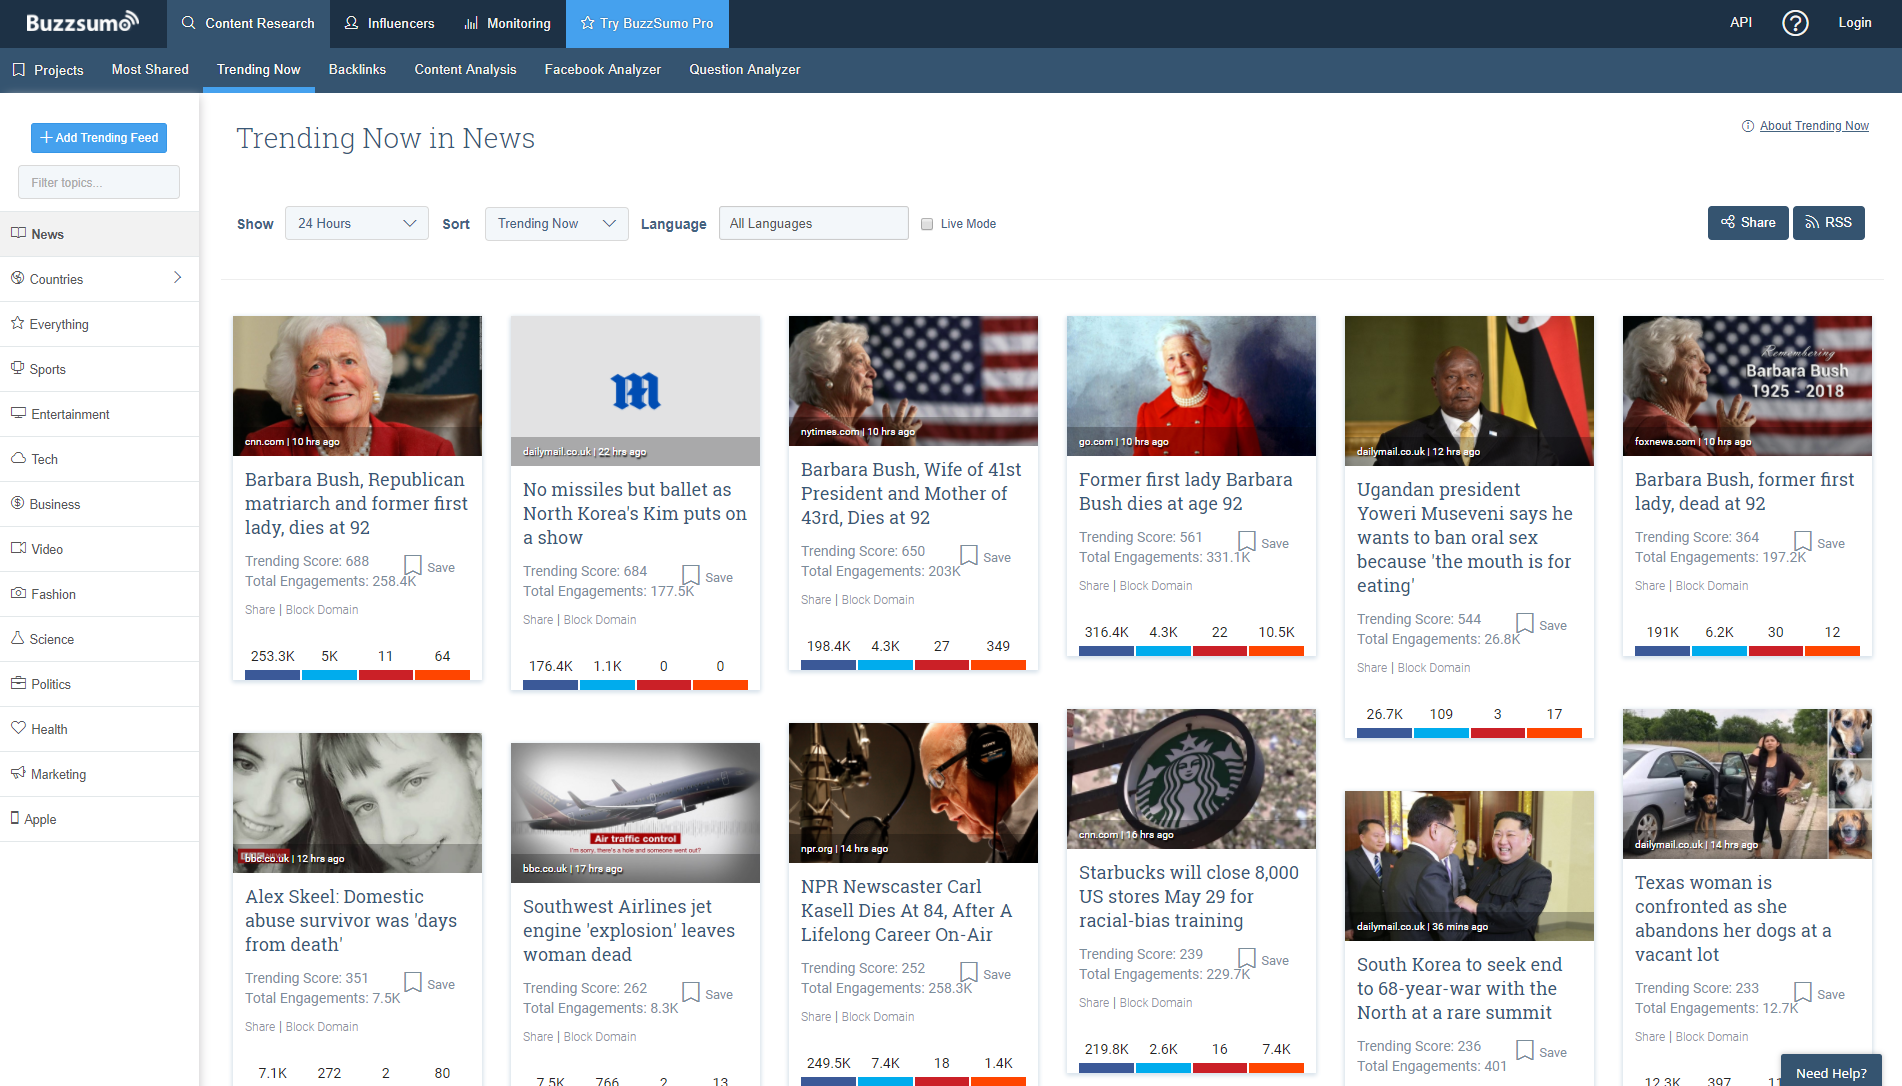Open the All Languages dropdown
The image size is (1902, 1086).
click(813, 223)
